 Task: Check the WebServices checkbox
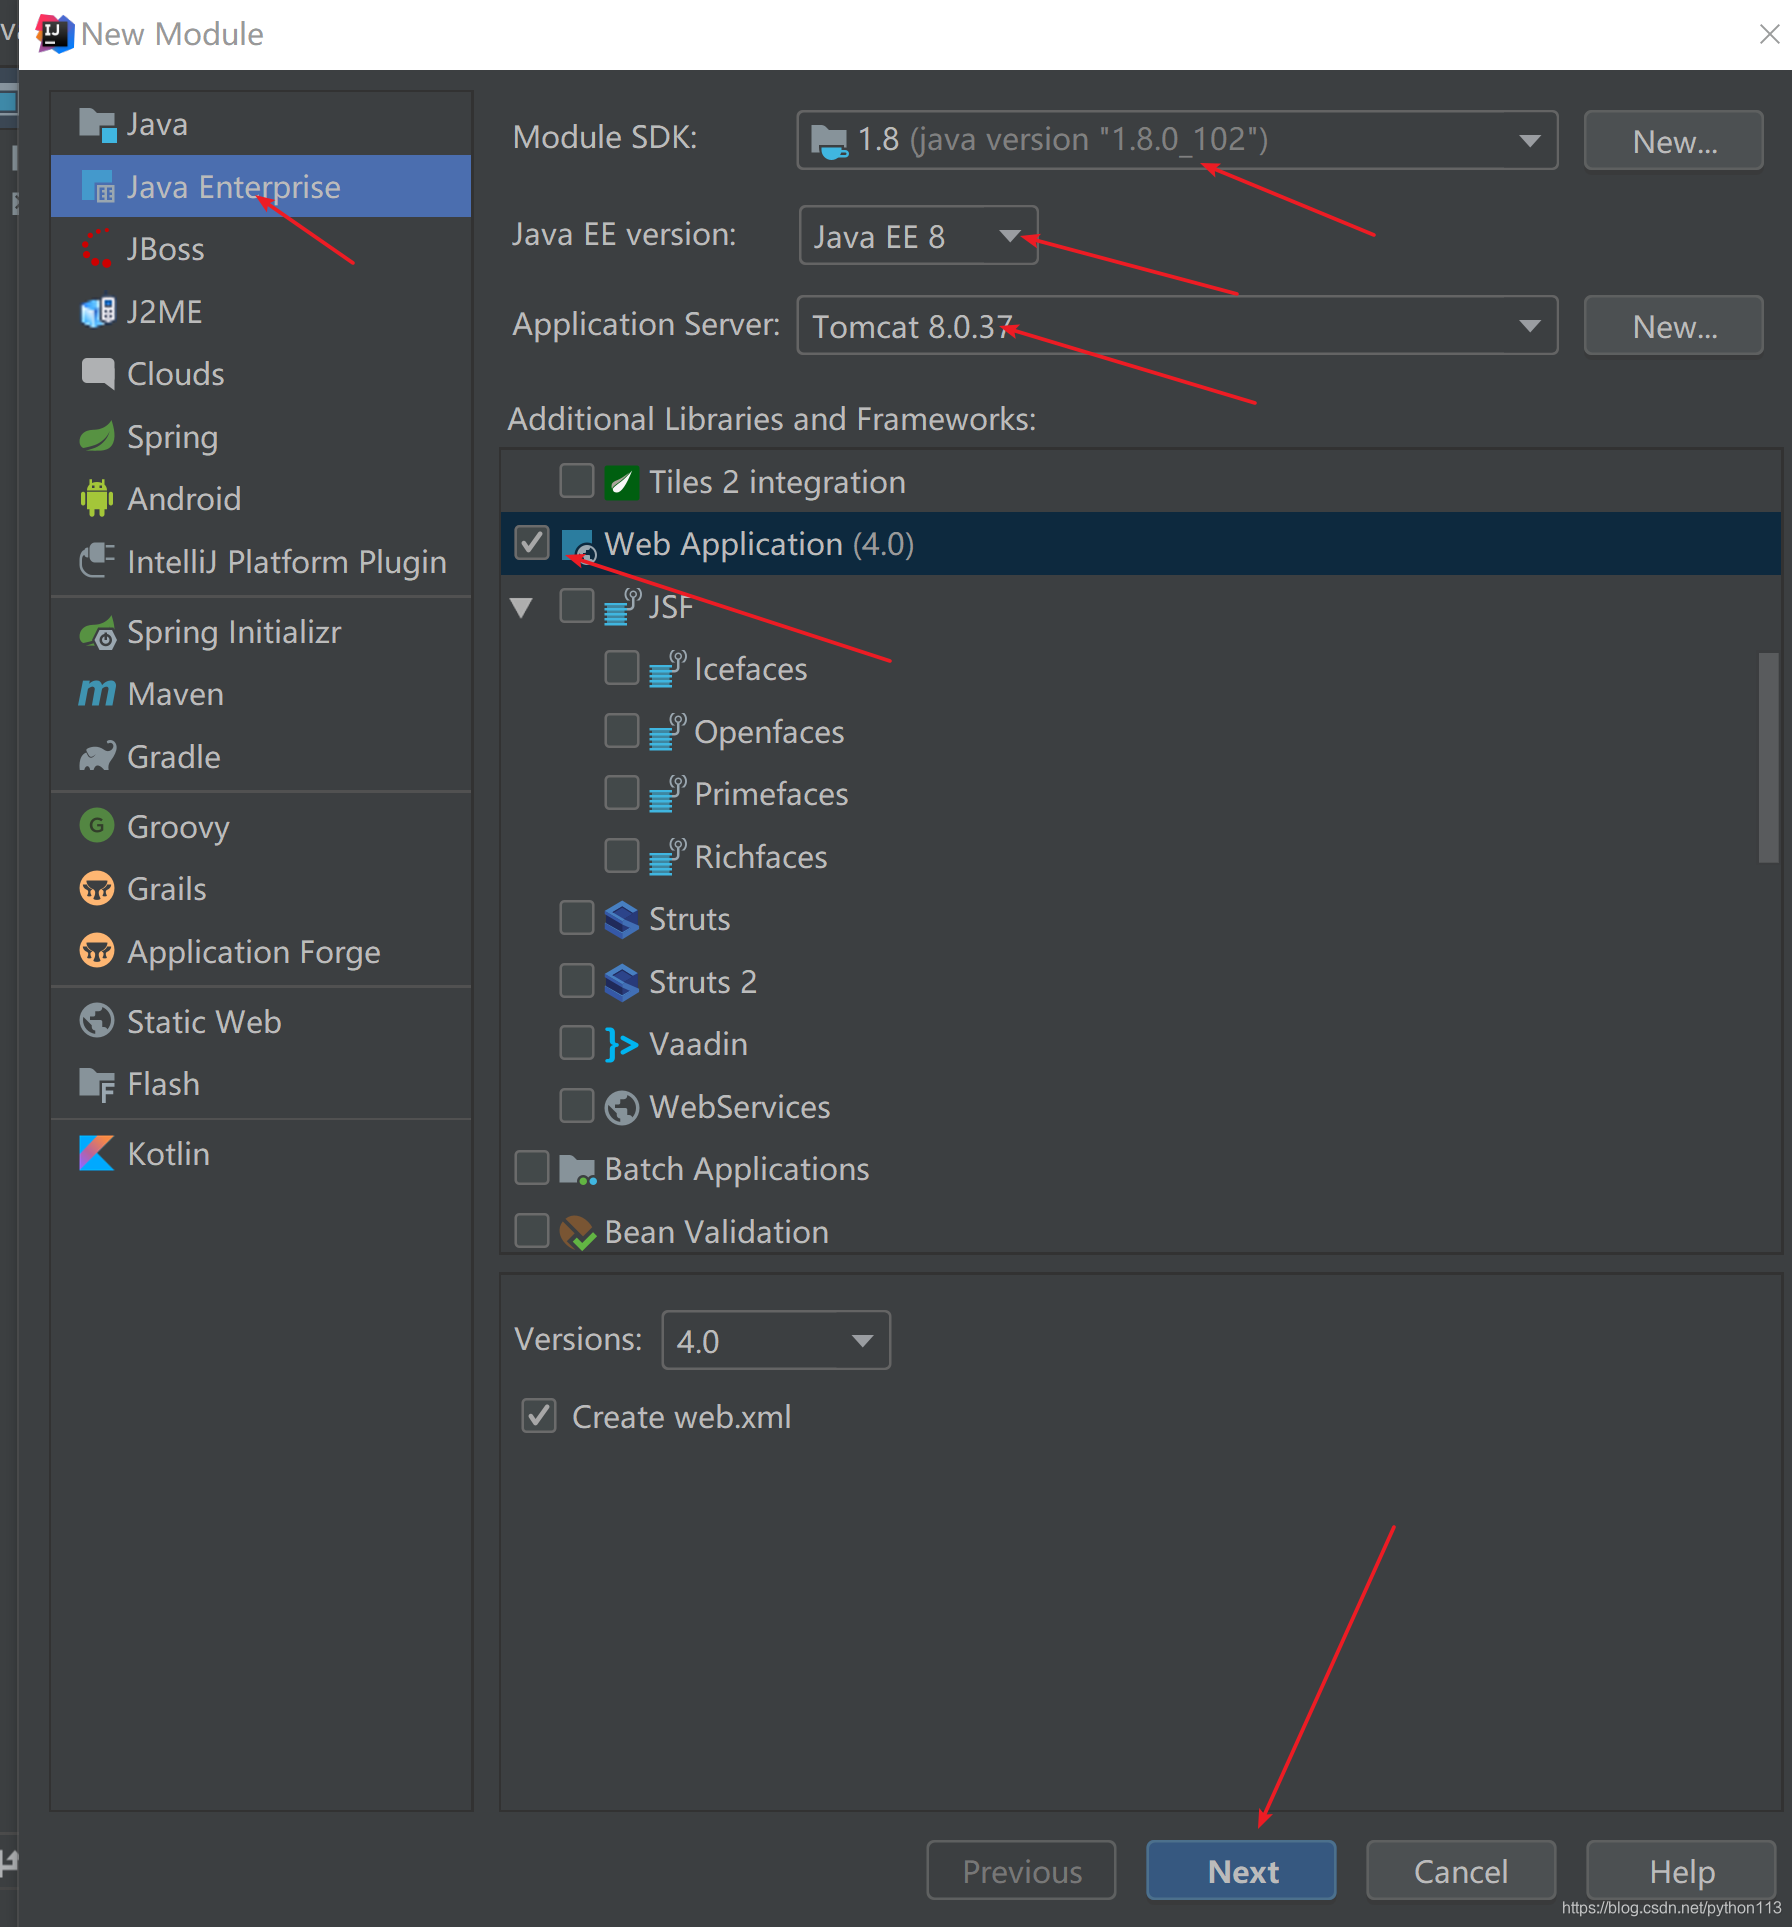577,1106
